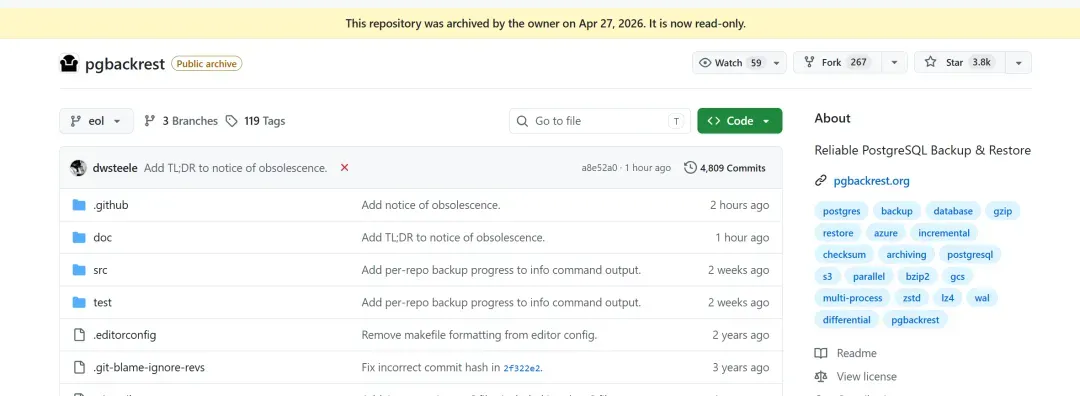Open dwsteele author profile link
Screen dimensions: 1080x396
pyautogui.click(x=115, y=168)
